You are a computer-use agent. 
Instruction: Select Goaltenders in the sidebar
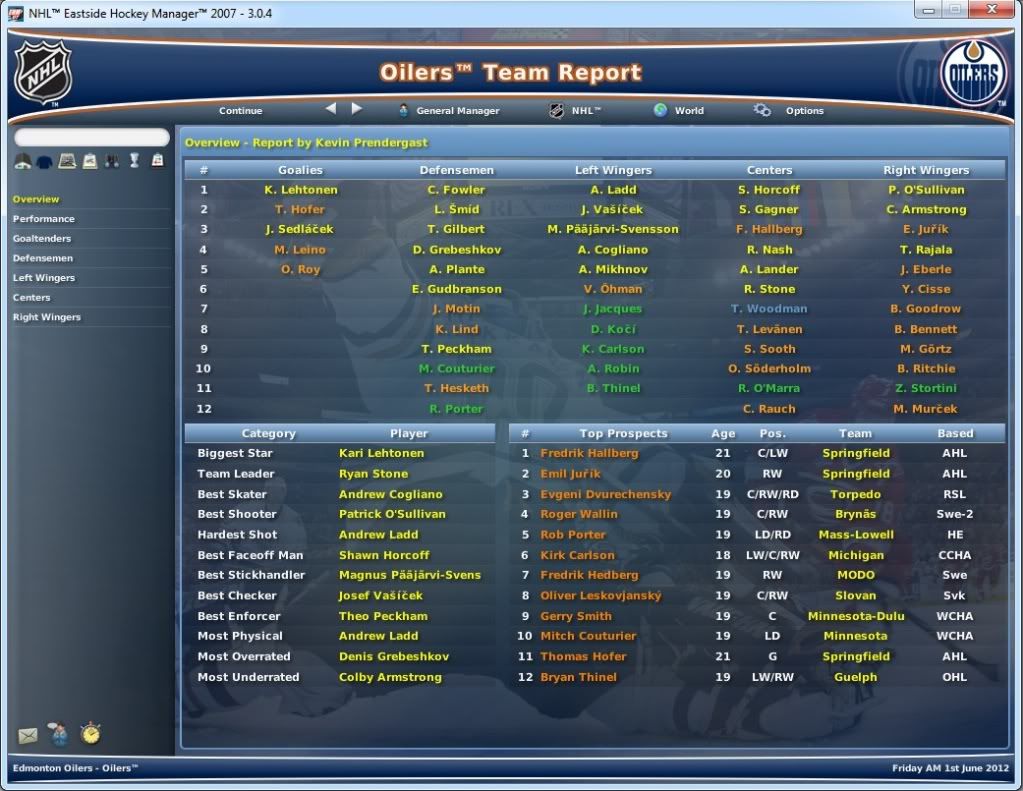(x=42, y=238)
